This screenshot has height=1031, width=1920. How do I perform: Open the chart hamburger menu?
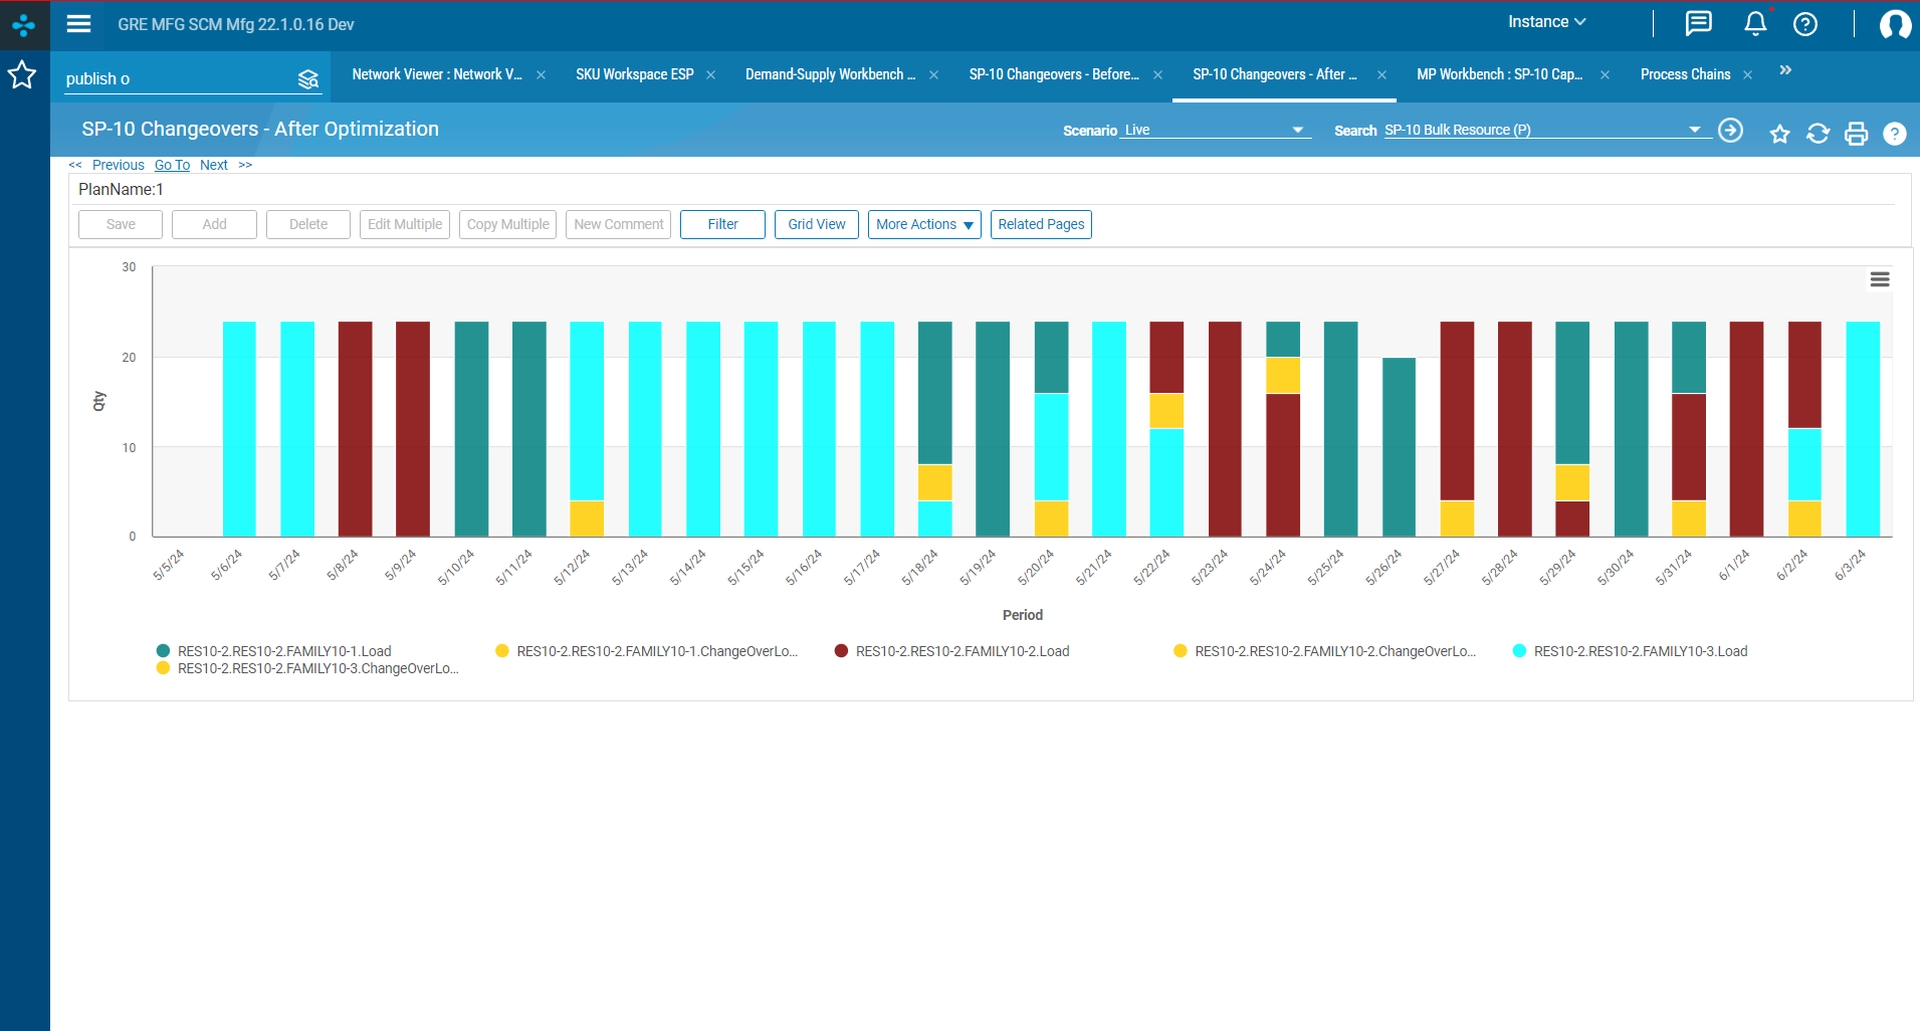(1880, 280)
